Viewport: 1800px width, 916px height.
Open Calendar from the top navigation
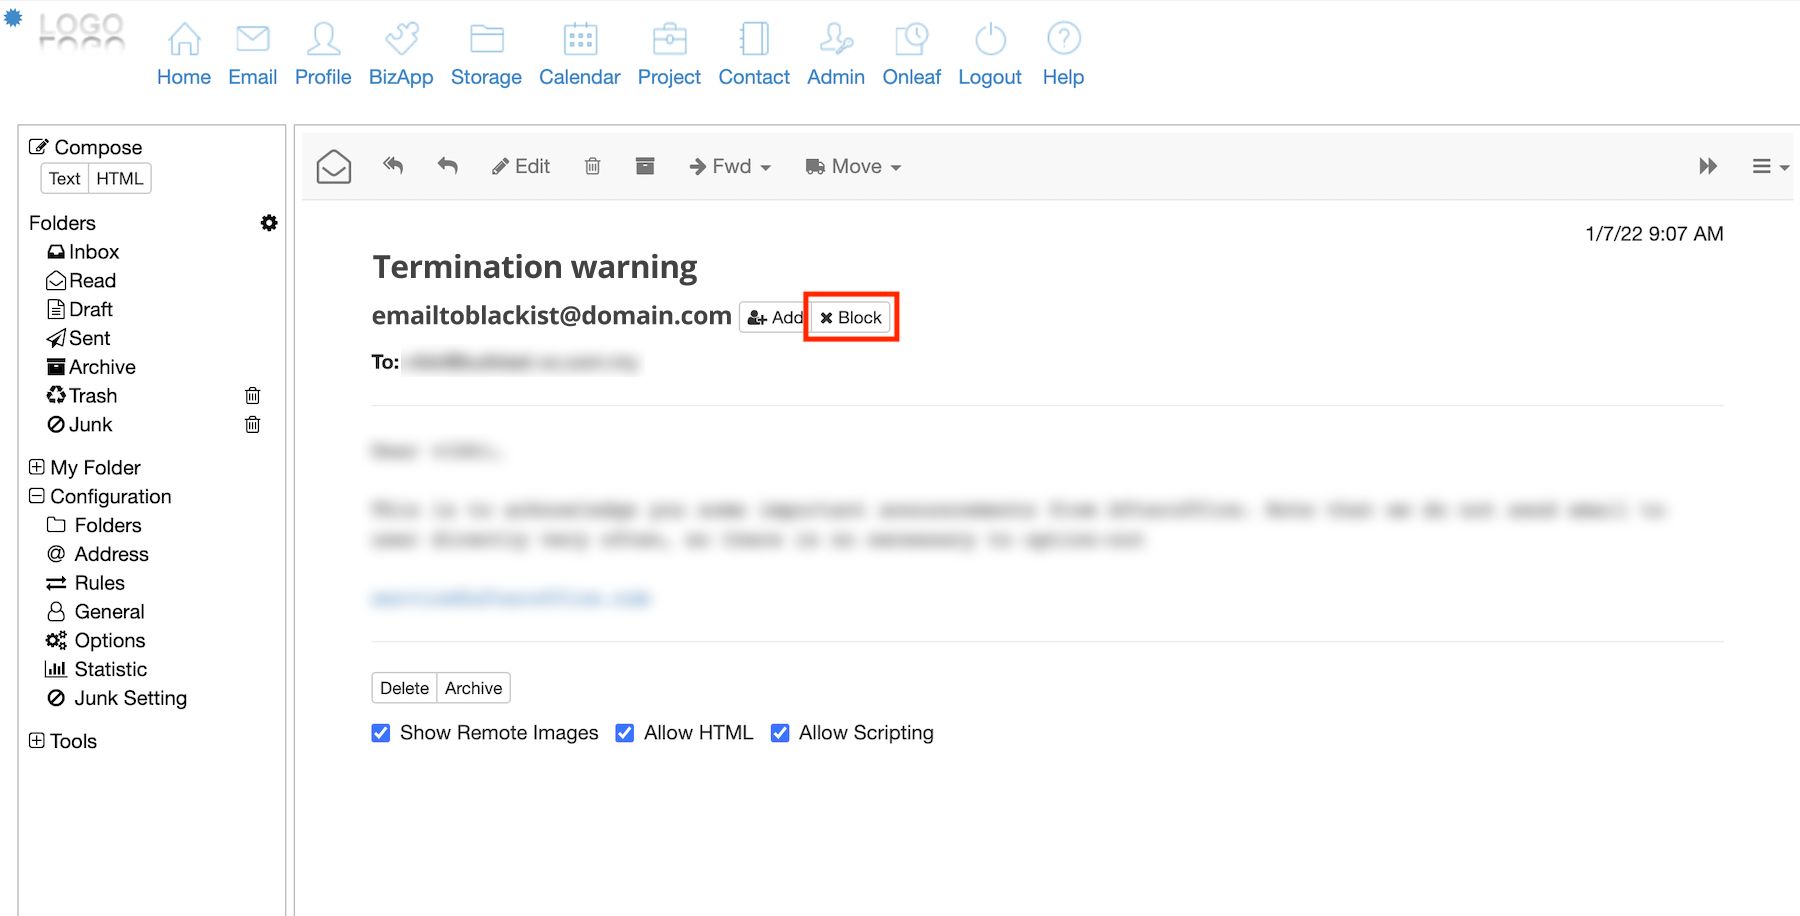pos(579,56)
